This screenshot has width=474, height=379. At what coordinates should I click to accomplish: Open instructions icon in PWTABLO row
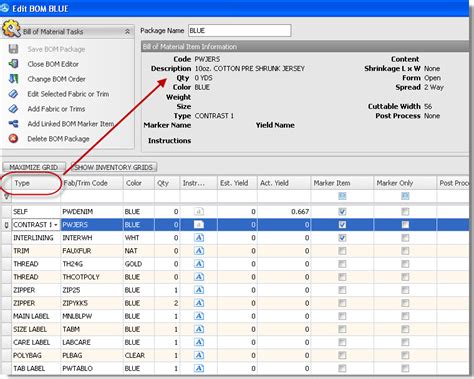199,368
